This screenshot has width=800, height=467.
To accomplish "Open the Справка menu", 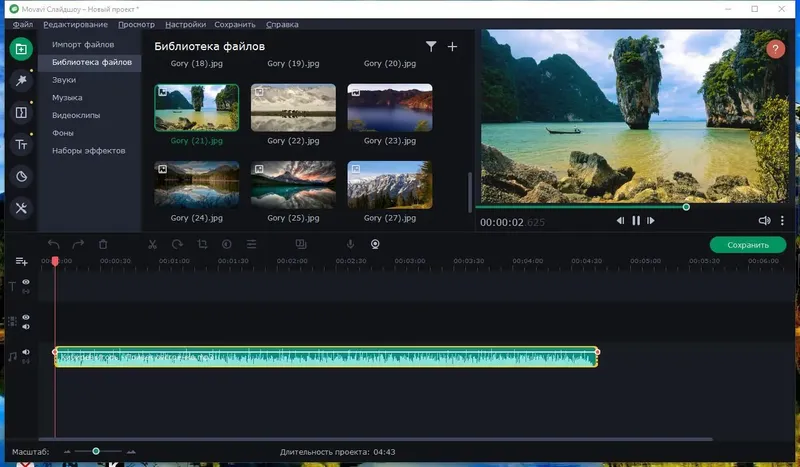I will click(282, 24).
